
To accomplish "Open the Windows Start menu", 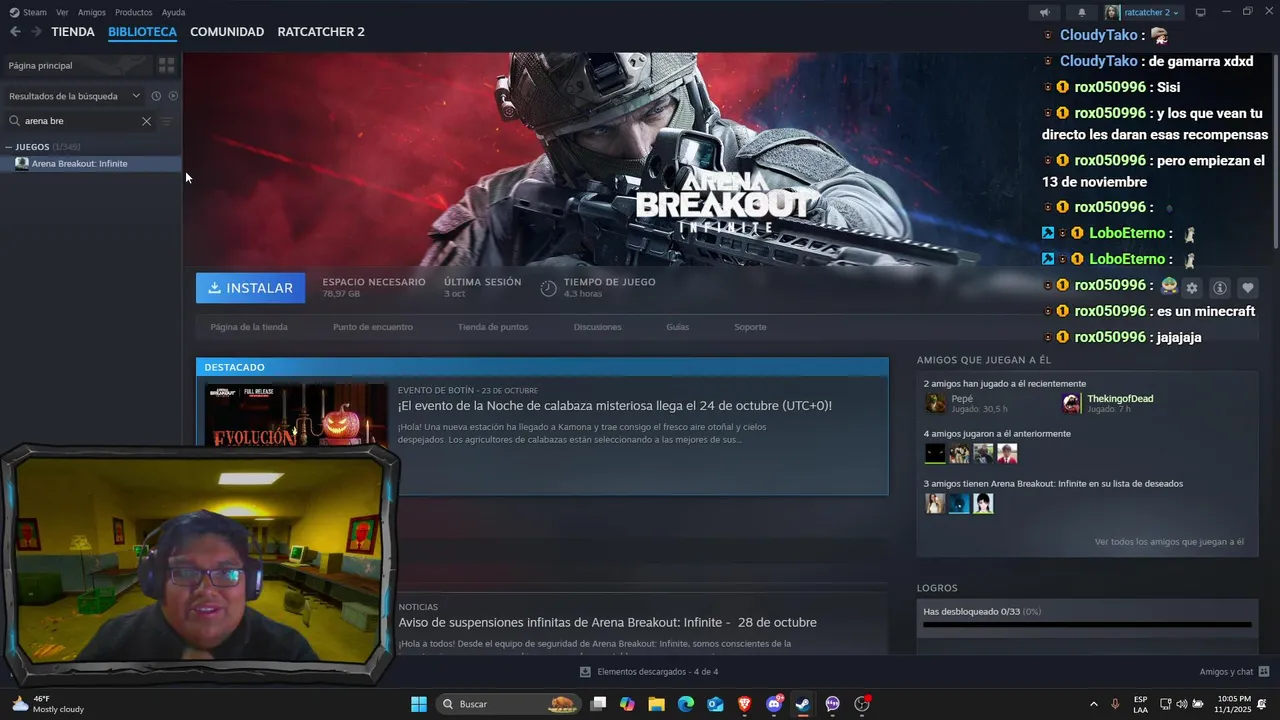I will pos(419,704).
